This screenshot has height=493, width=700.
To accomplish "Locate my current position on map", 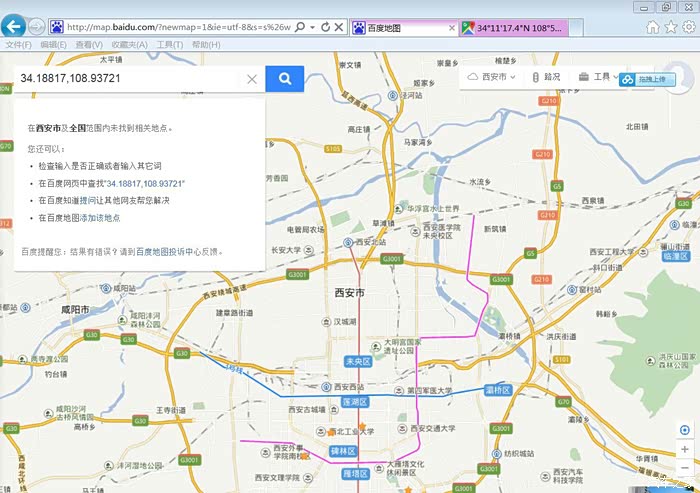I will [684, 429].
